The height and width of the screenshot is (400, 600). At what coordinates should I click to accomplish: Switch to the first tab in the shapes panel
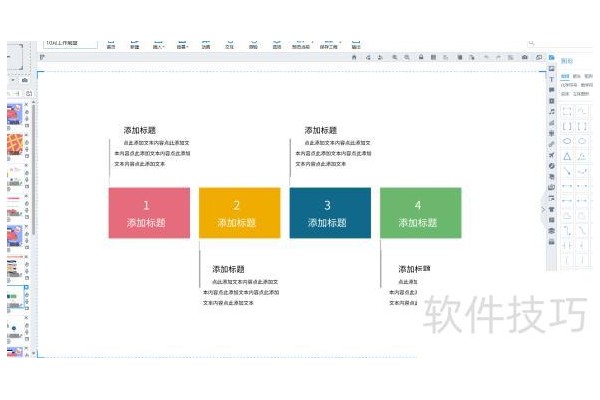[565, 76]
